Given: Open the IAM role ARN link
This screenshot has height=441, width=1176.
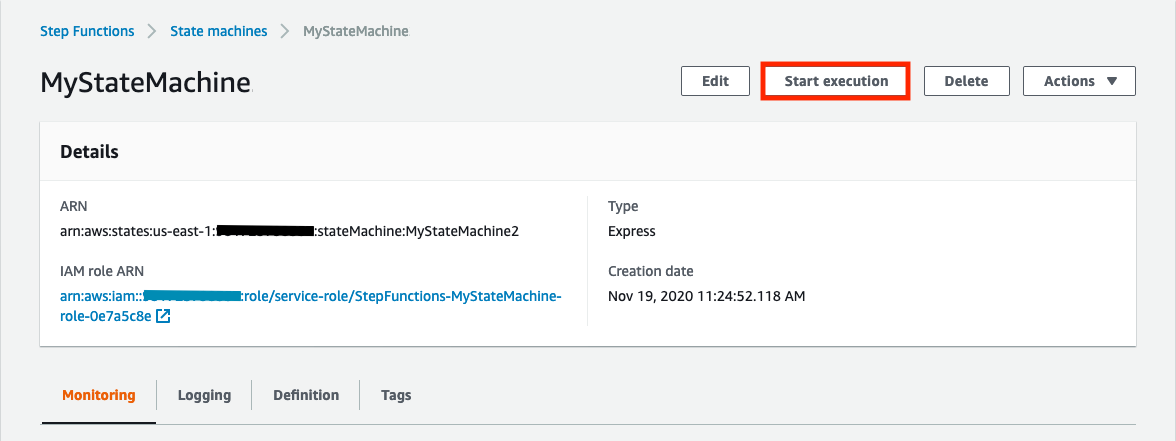Looking at the screenshot, I should click(x=310, y=296).
